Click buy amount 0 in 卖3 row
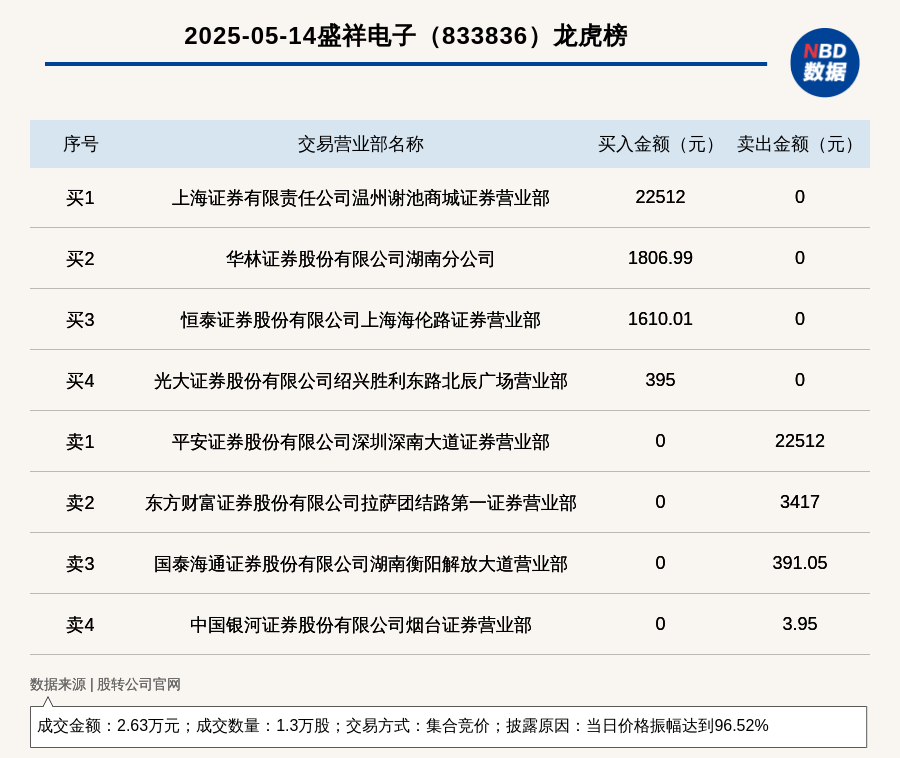900x758 pixels. click(660, 563)
